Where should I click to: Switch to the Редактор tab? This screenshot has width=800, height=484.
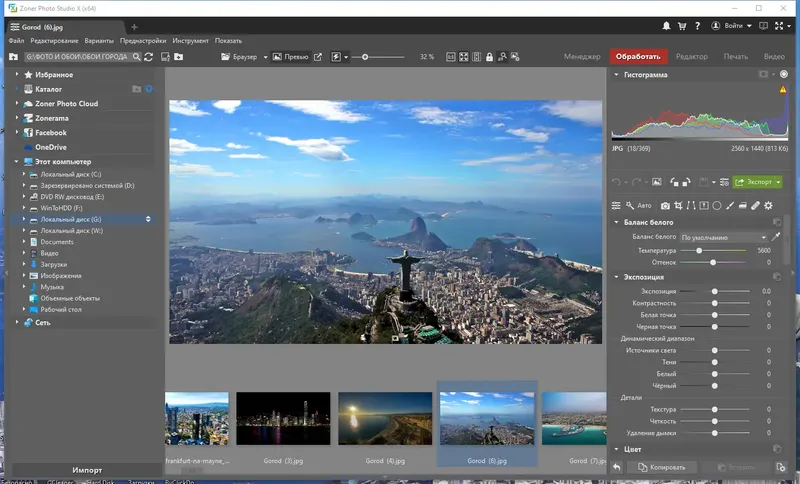691,57
